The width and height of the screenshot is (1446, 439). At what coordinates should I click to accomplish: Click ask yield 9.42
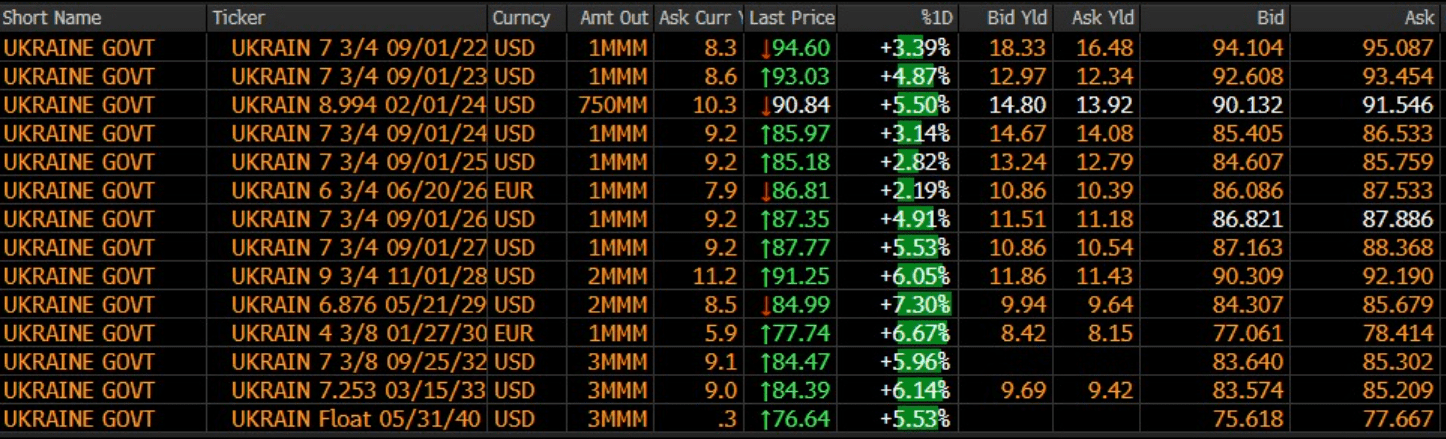[x=1112, y=390]
